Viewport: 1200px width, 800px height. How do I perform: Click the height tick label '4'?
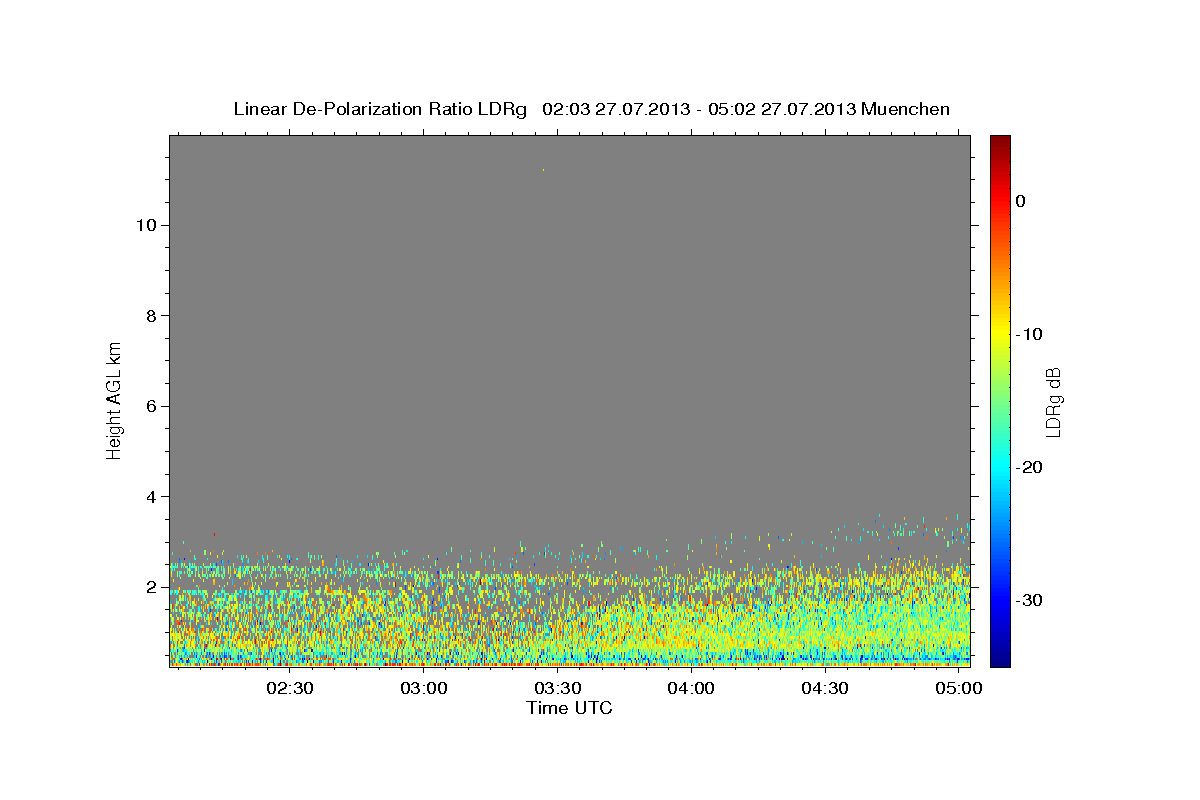pyautogui.click(x=150, y=497)
